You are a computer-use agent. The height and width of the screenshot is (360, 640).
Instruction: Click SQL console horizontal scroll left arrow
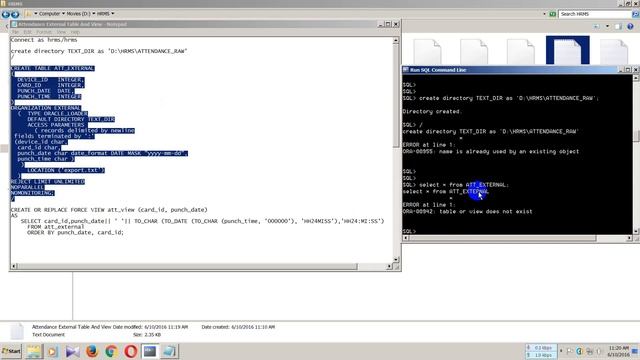click(x=406, y=238)
